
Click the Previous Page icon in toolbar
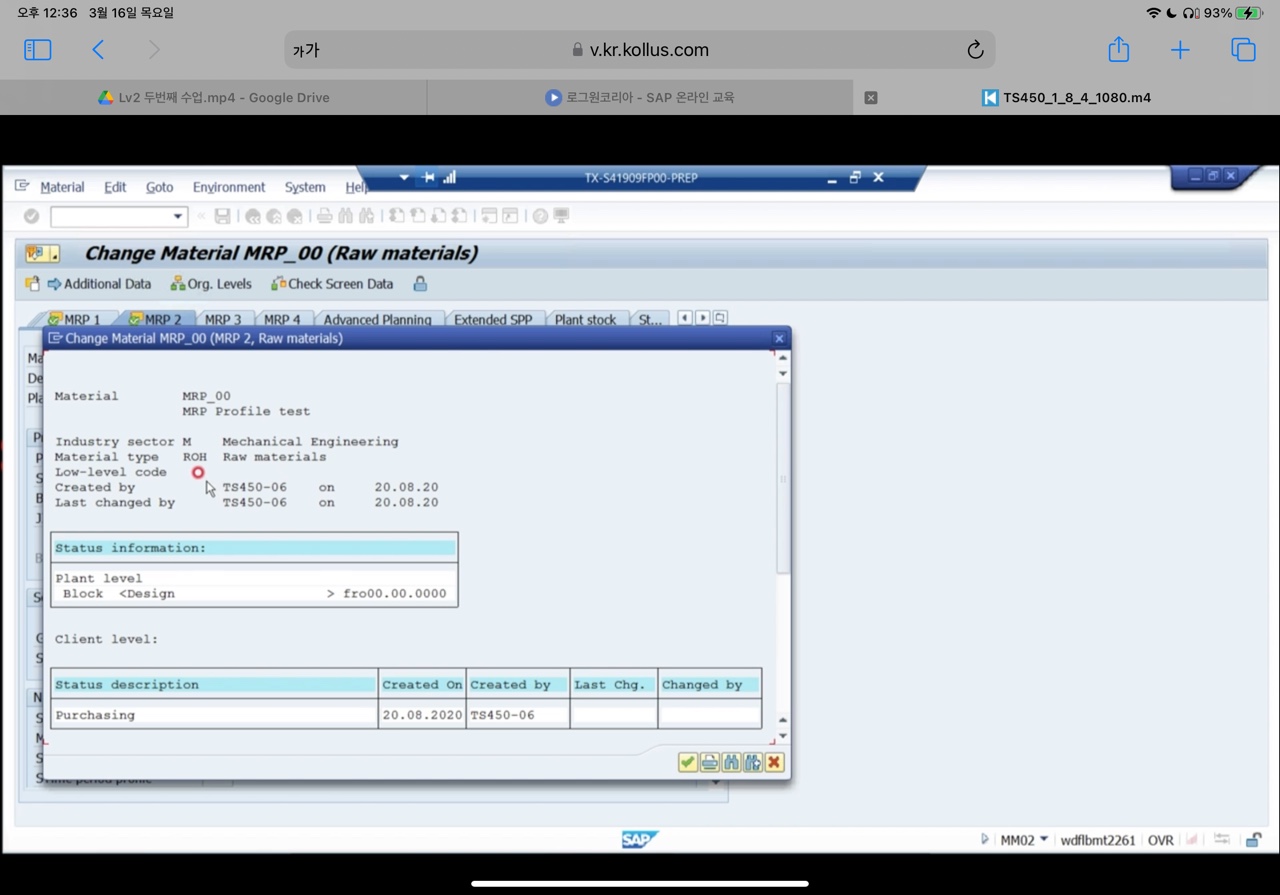417,216
